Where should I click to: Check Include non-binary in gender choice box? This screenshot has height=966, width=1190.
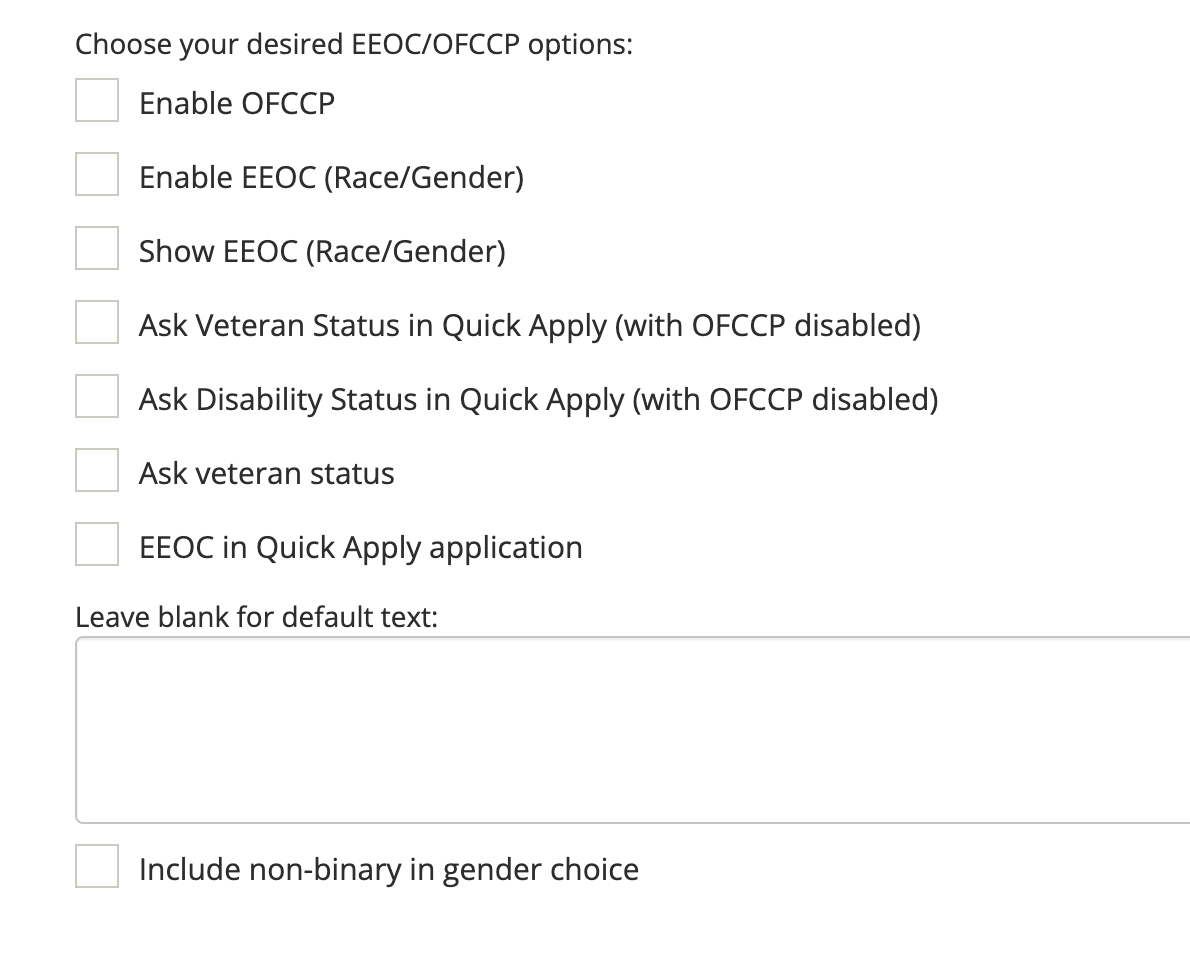click(97, 867)
